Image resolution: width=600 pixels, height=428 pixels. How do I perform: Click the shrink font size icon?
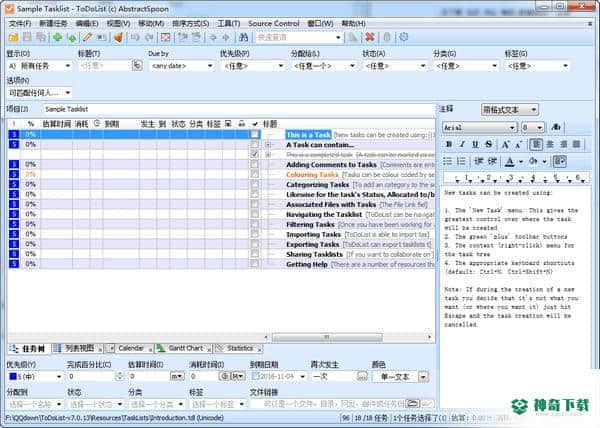pyautogui.click(x=518, y=144)
